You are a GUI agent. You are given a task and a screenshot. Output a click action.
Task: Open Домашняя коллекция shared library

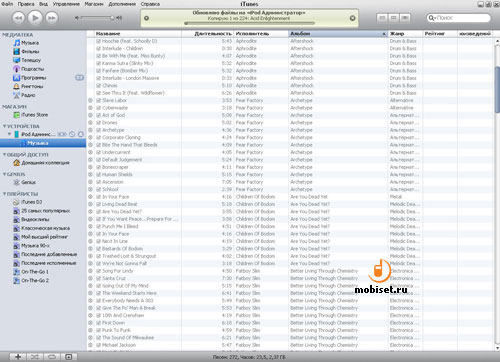[x=41, y=163]
